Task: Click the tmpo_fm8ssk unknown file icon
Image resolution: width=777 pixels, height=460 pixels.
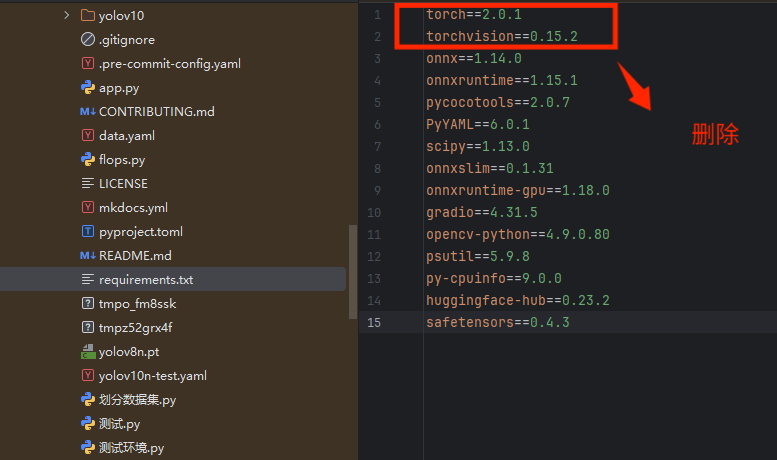Action: click(x=88, y=303)
